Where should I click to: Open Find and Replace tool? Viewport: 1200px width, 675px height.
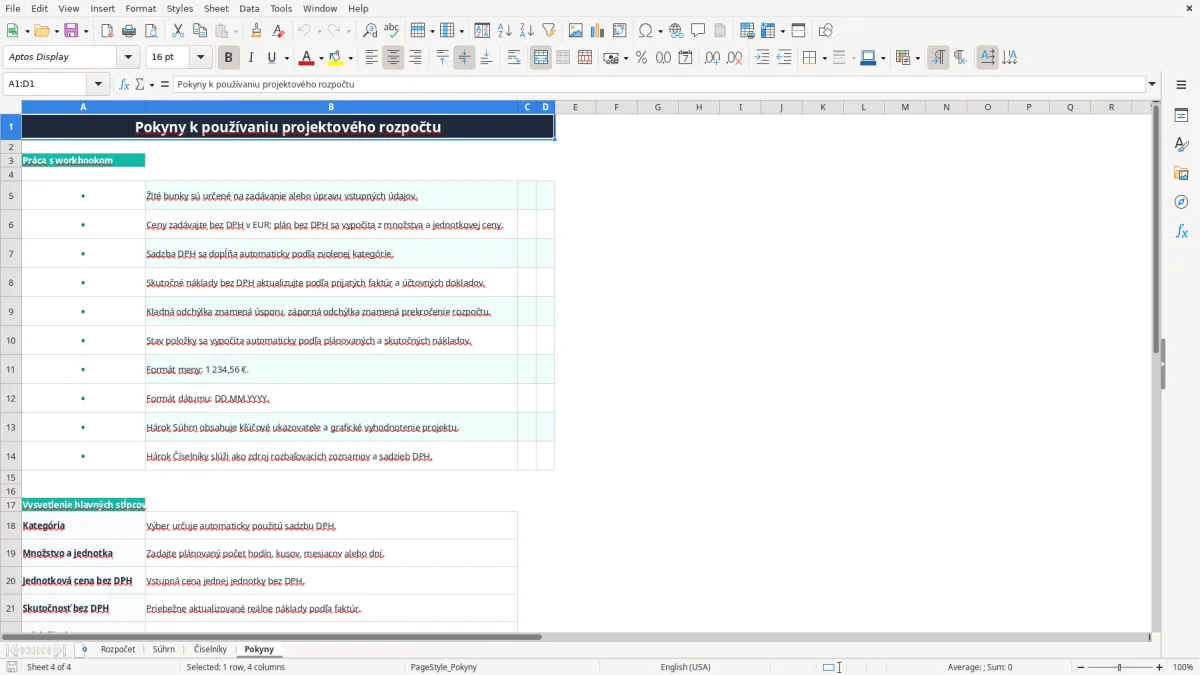370,31
